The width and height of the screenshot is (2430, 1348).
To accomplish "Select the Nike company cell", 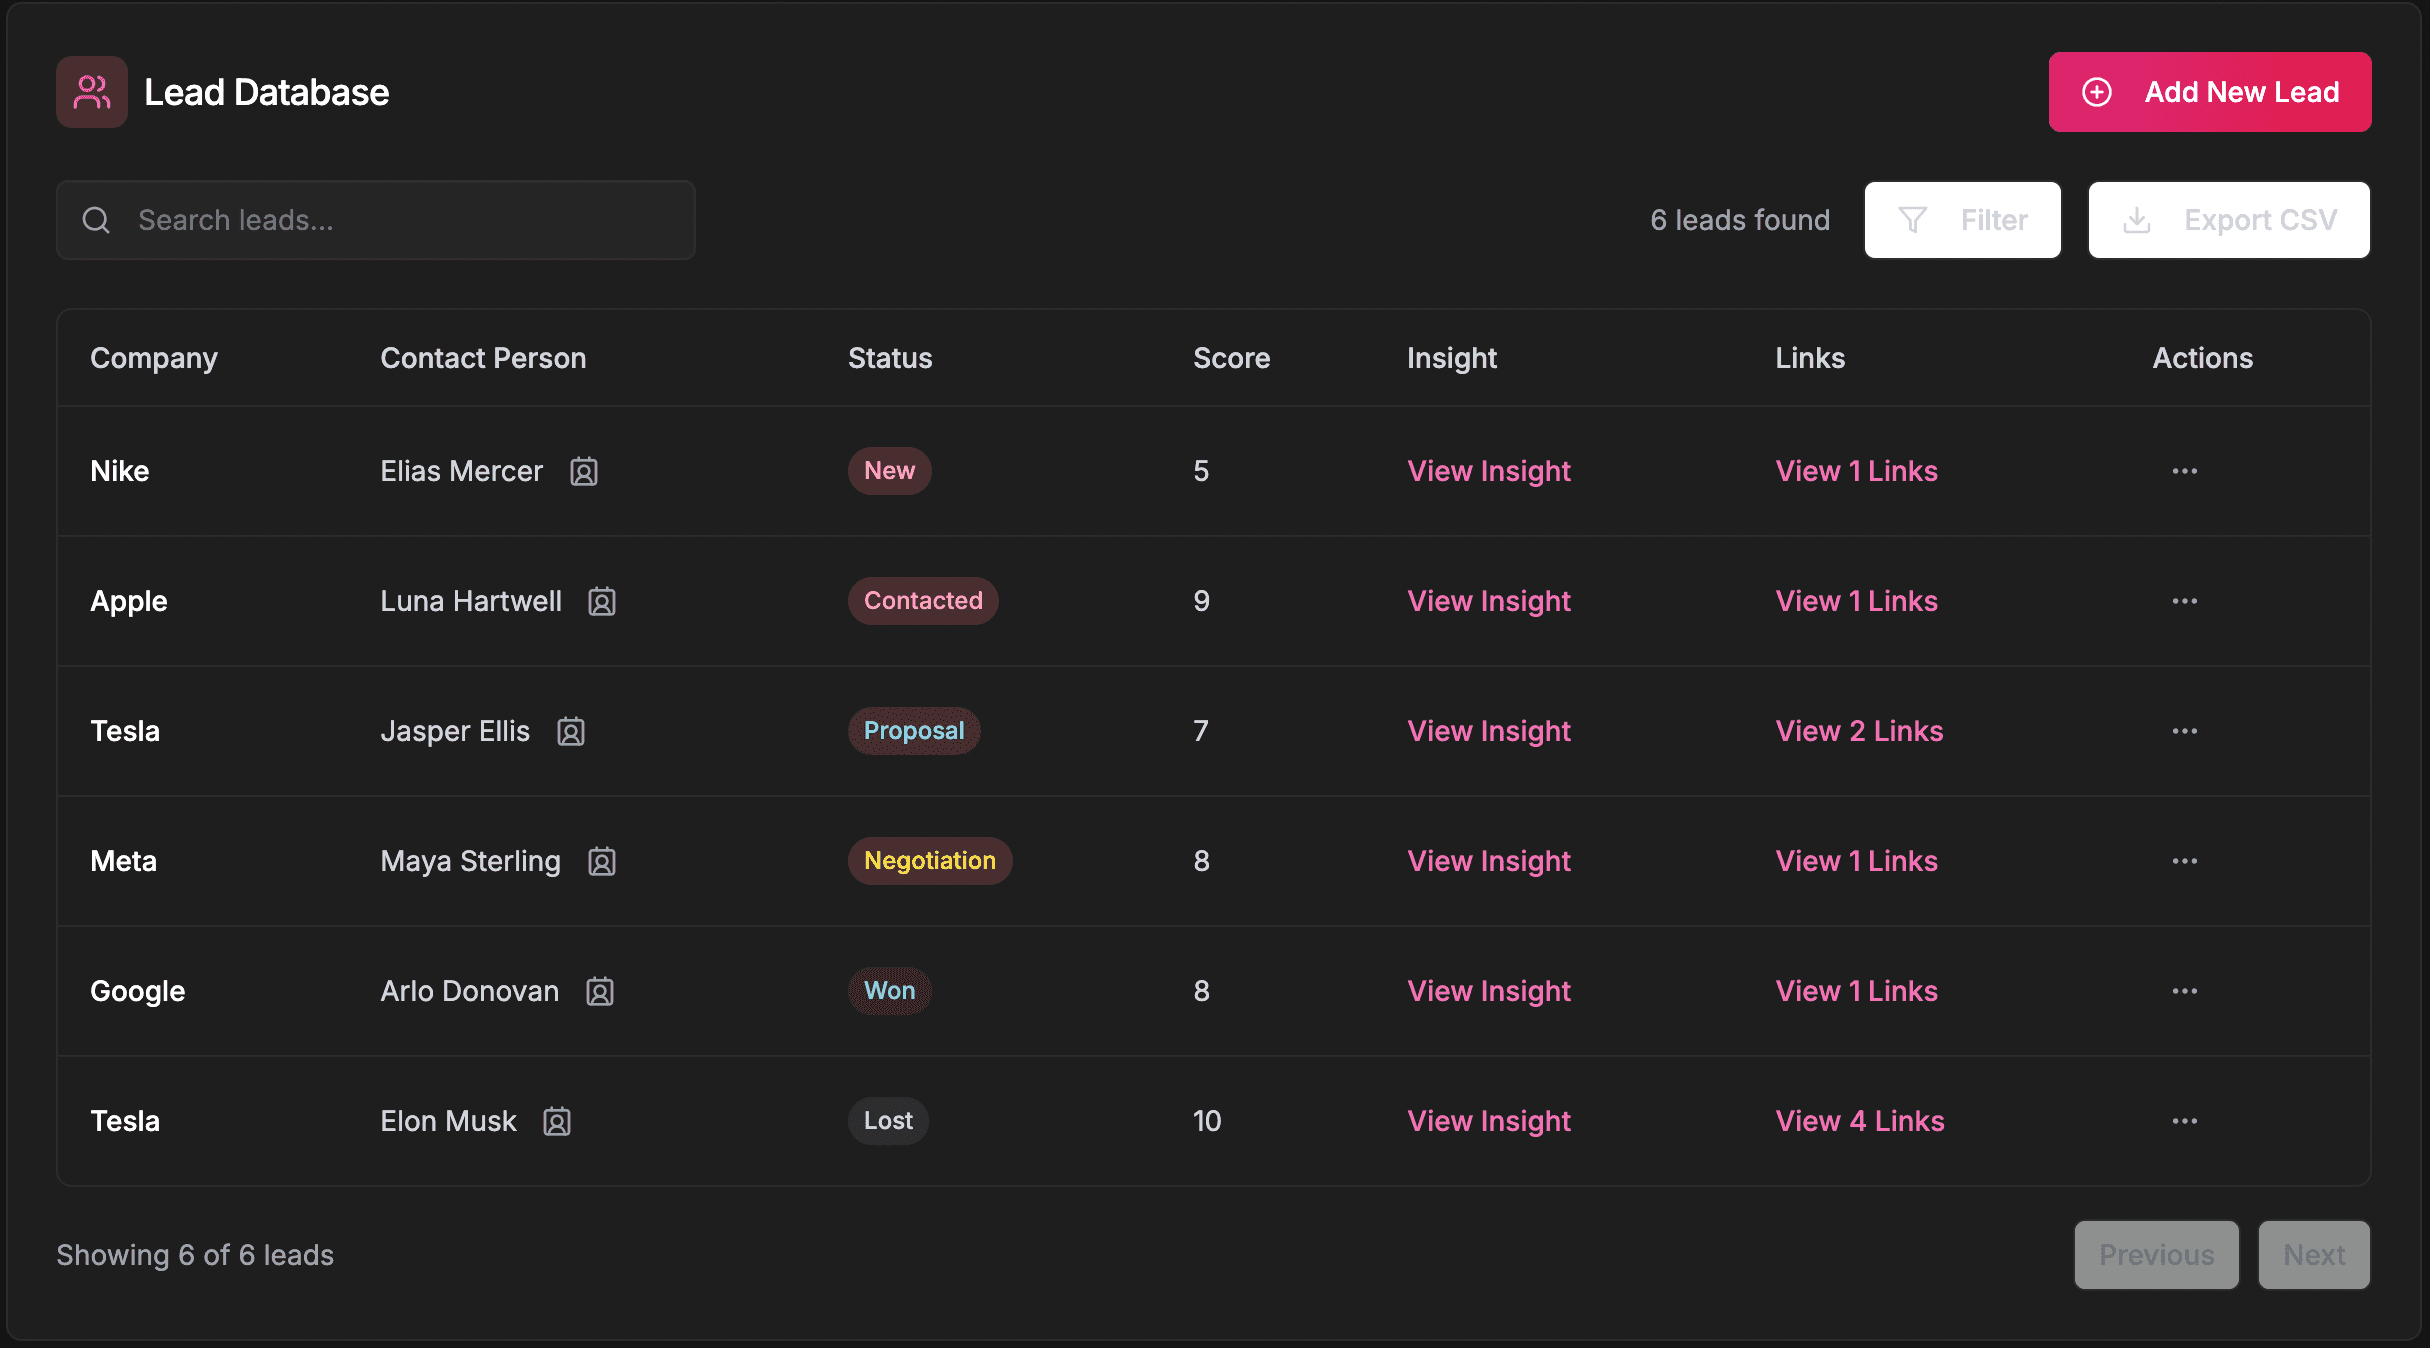I will (120, 471).
